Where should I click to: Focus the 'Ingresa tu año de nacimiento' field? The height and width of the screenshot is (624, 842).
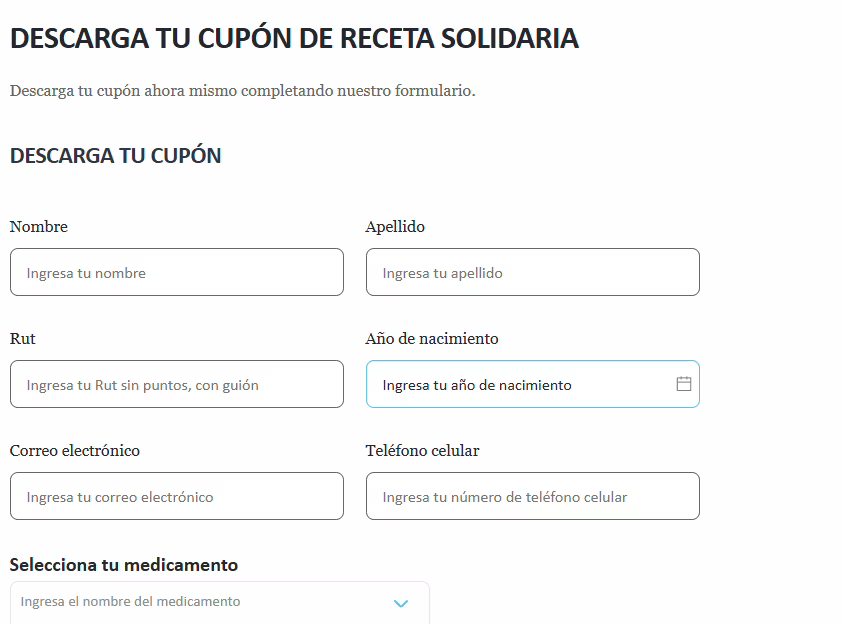(x=533, y=384)
